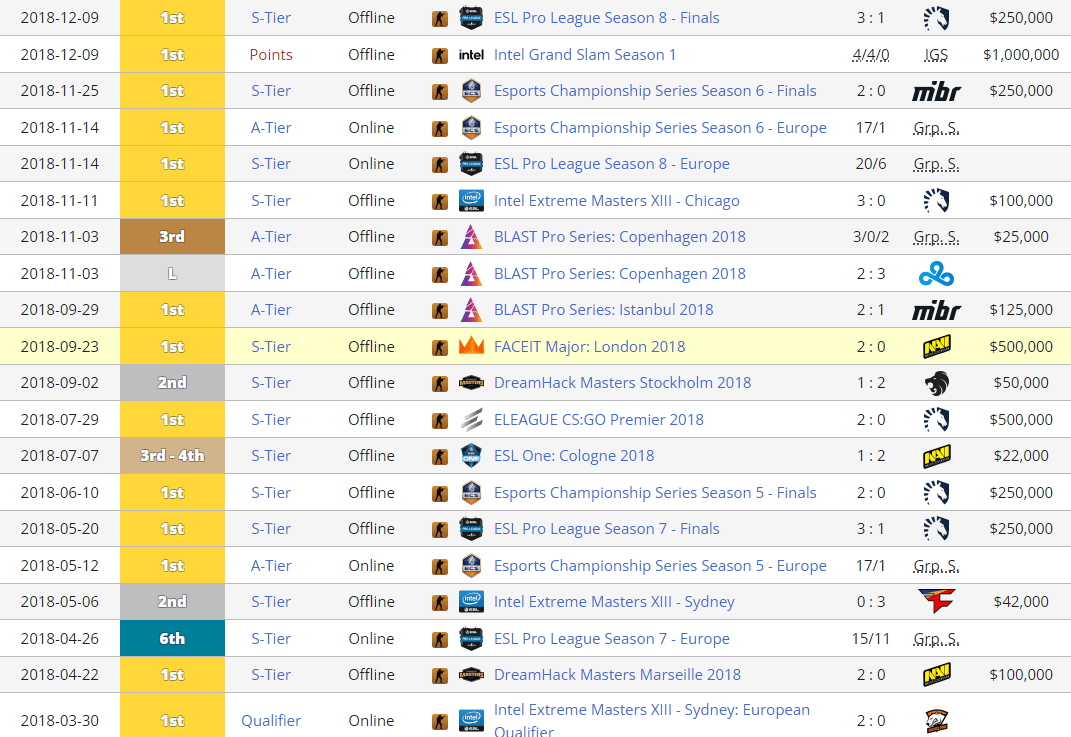Viewport: 1071px width, 737px height.
Task: Click the Na'Vi logo in DreamHack Marseille row
Action: 936,675
